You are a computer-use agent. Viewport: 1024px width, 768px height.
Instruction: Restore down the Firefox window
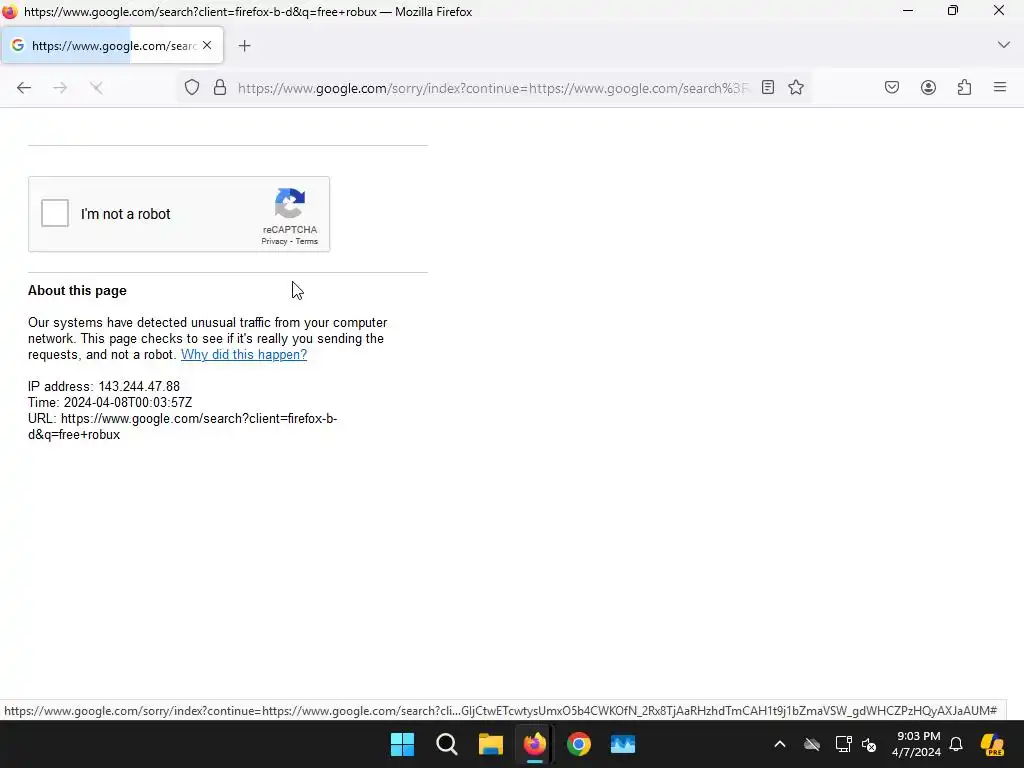click(953, 11)
